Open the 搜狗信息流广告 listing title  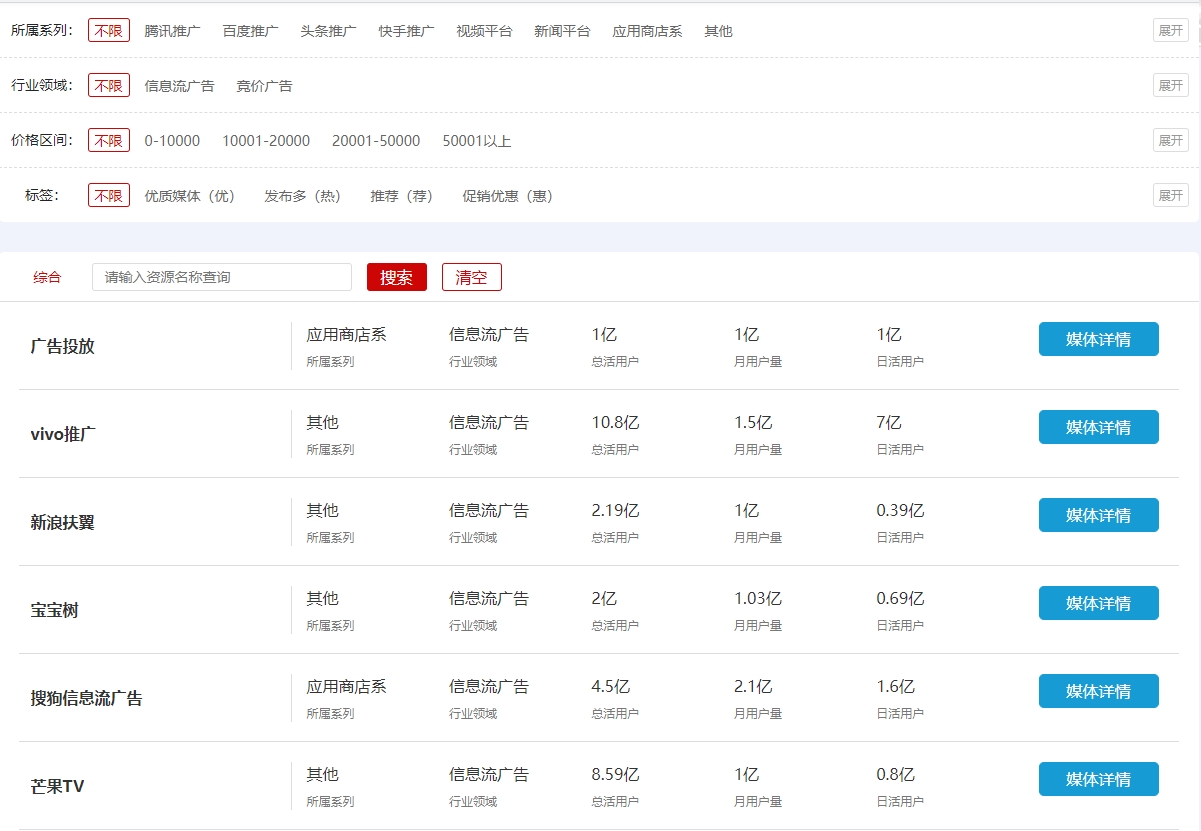click(87, 698)
